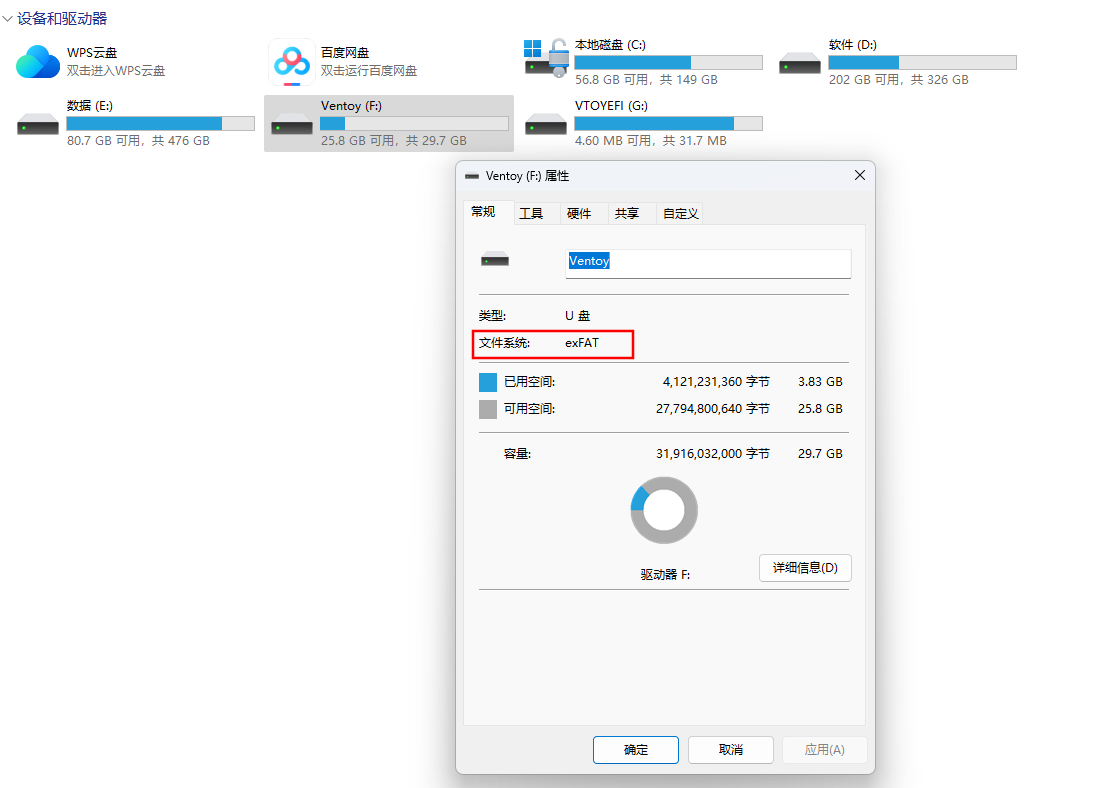Collapse the 设备和驱动器 section

[8, 19]
